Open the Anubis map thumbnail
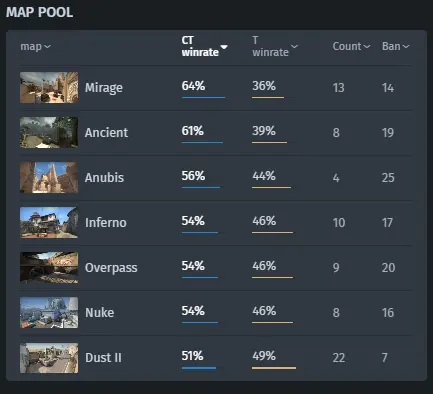This screenshot has width=433, height=394. 49,178
